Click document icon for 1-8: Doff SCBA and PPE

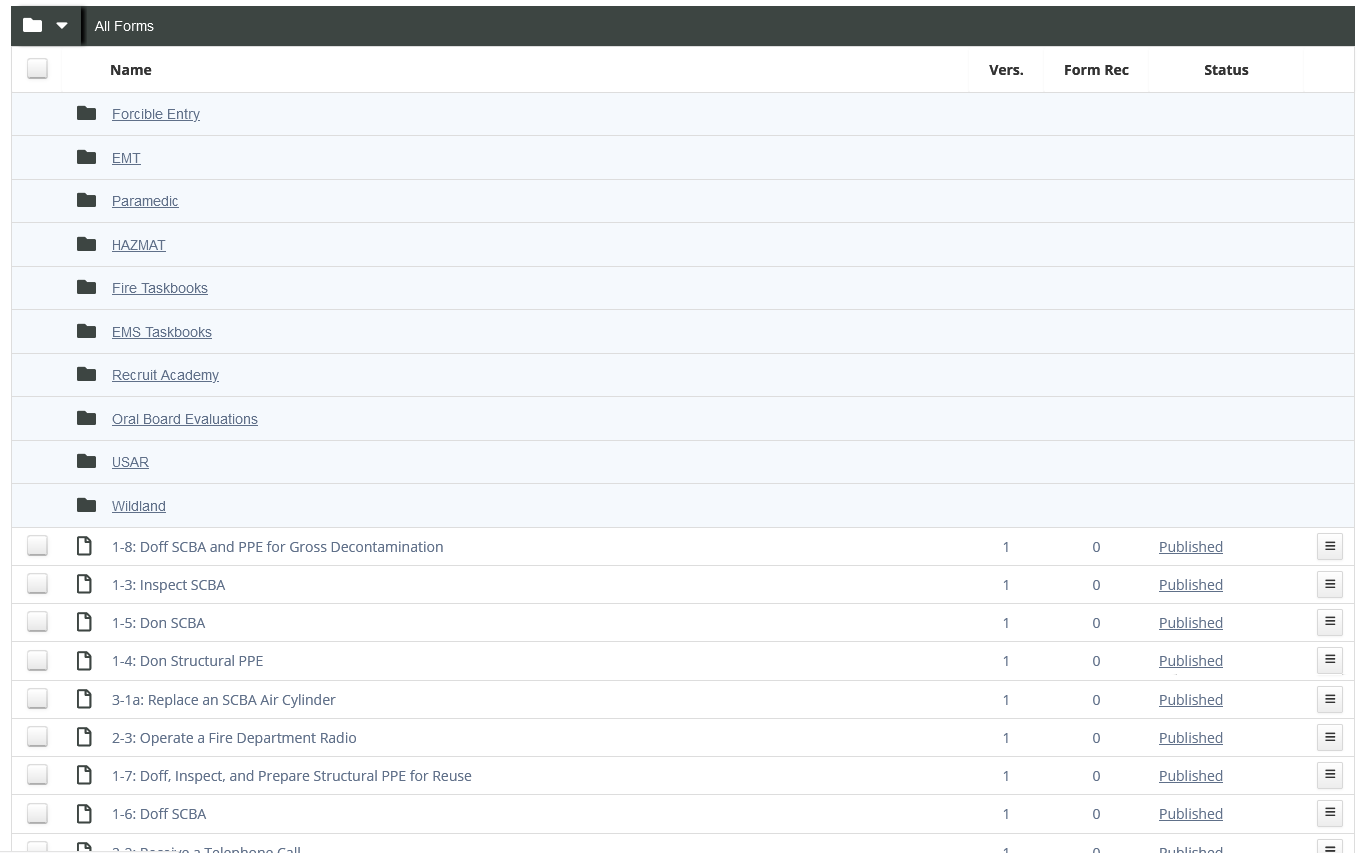(85, 546)
